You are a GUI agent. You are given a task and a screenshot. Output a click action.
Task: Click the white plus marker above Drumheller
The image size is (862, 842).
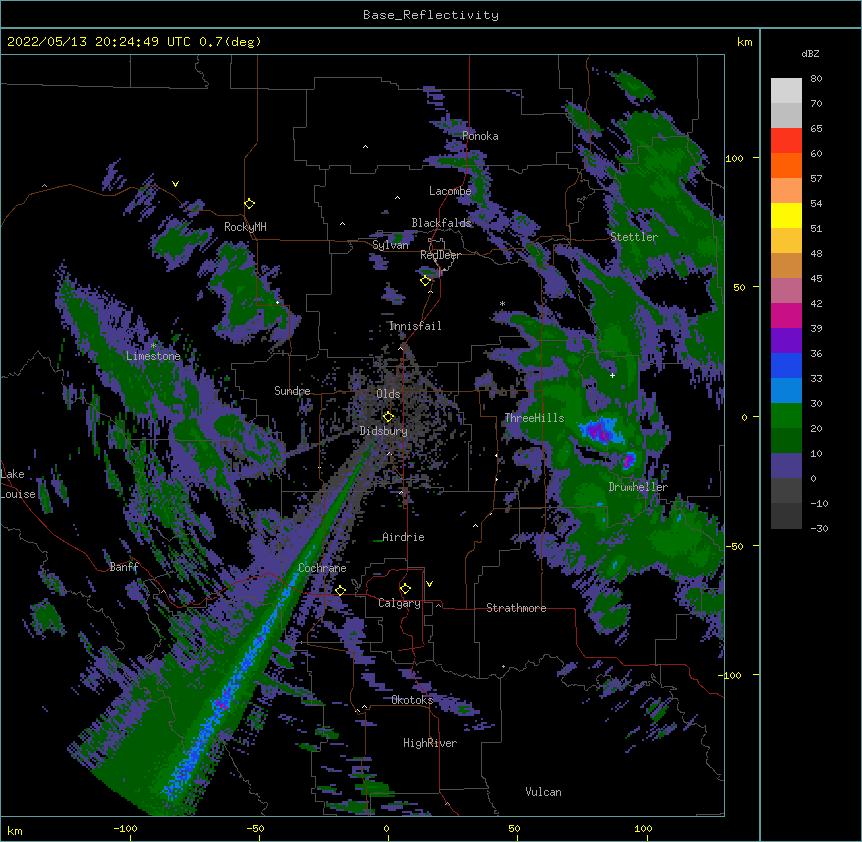(x=612, y=375)
